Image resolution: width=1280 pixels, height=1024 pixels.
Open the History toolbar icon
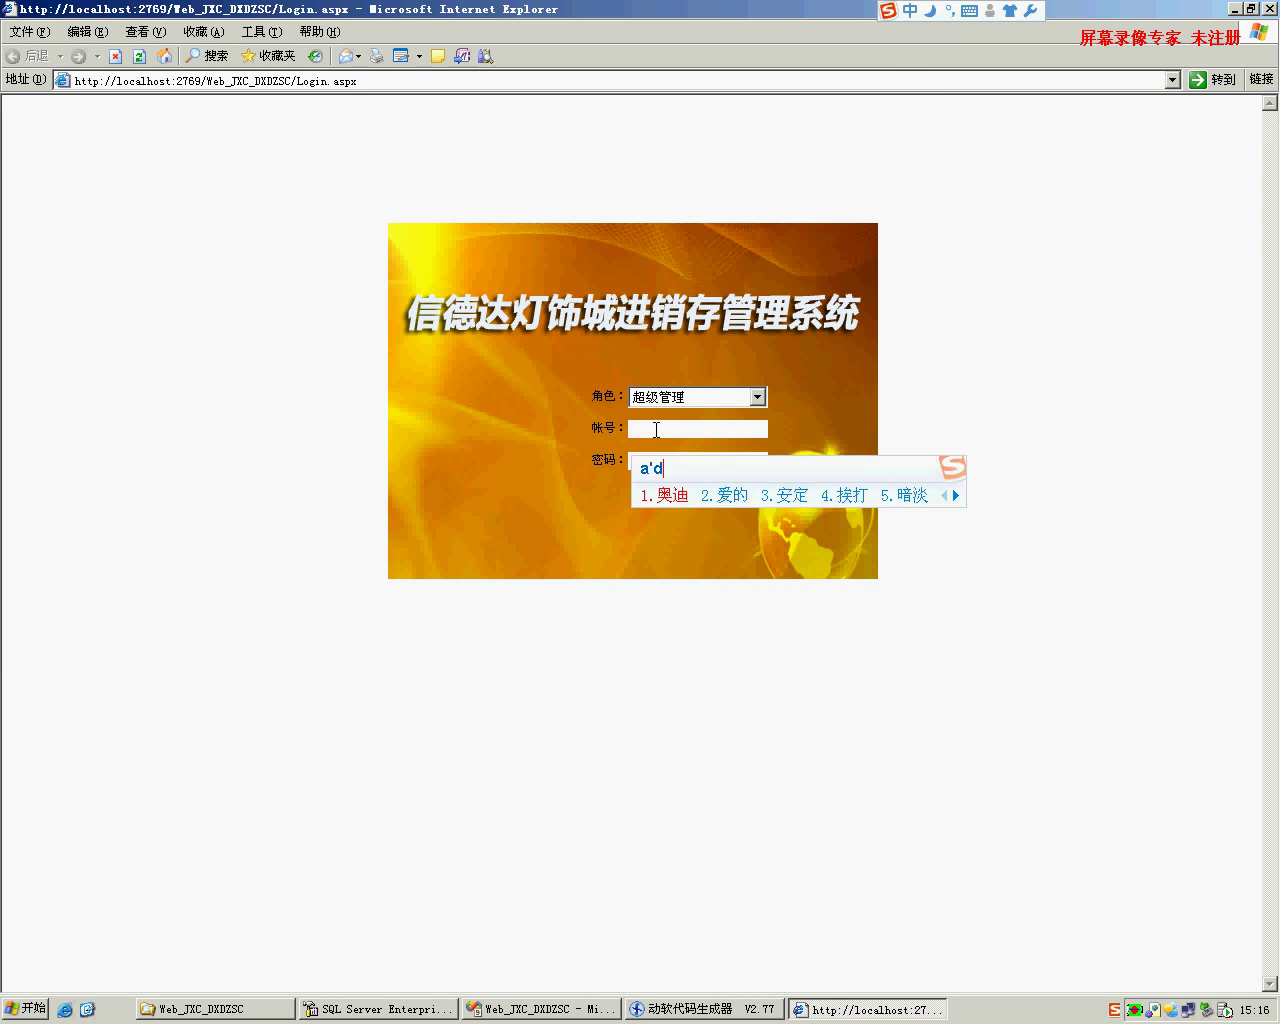(315, 57)
